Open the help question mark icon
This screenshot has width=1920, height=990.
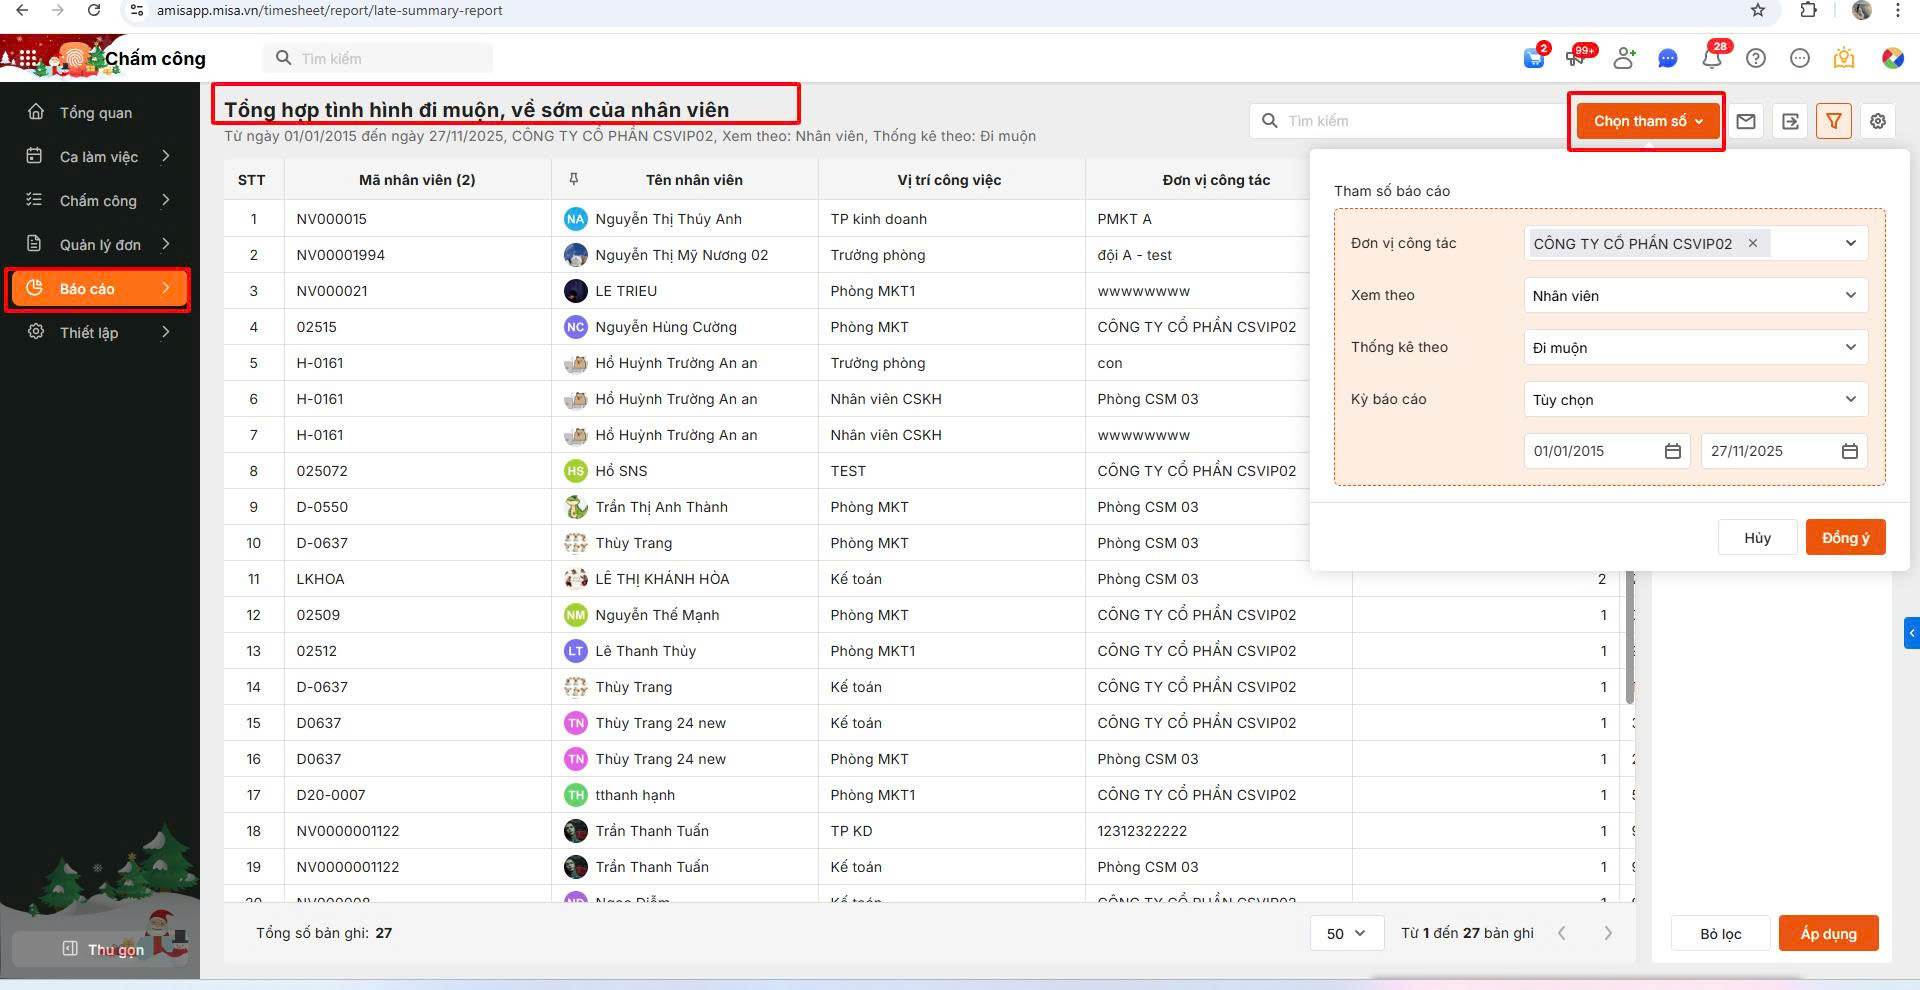point(1755,59)
